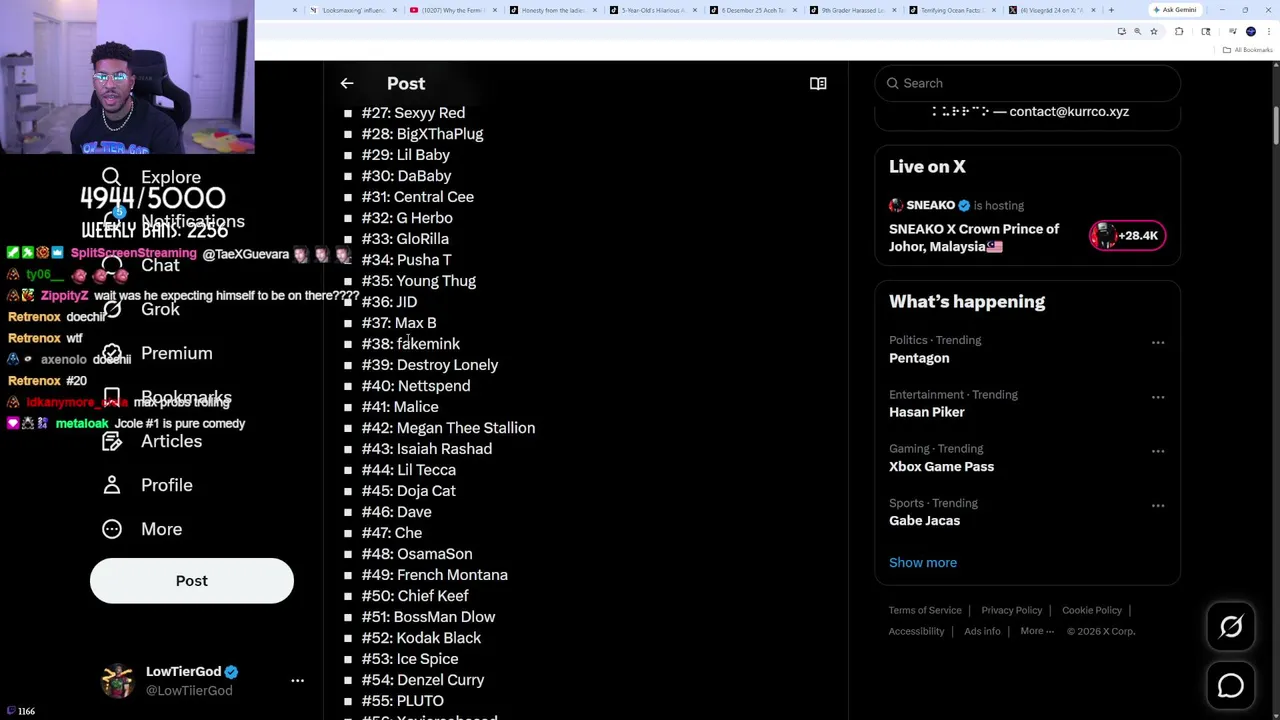Click the SNEAKO host avatar
1280x720 pixels.
point(896,205)
